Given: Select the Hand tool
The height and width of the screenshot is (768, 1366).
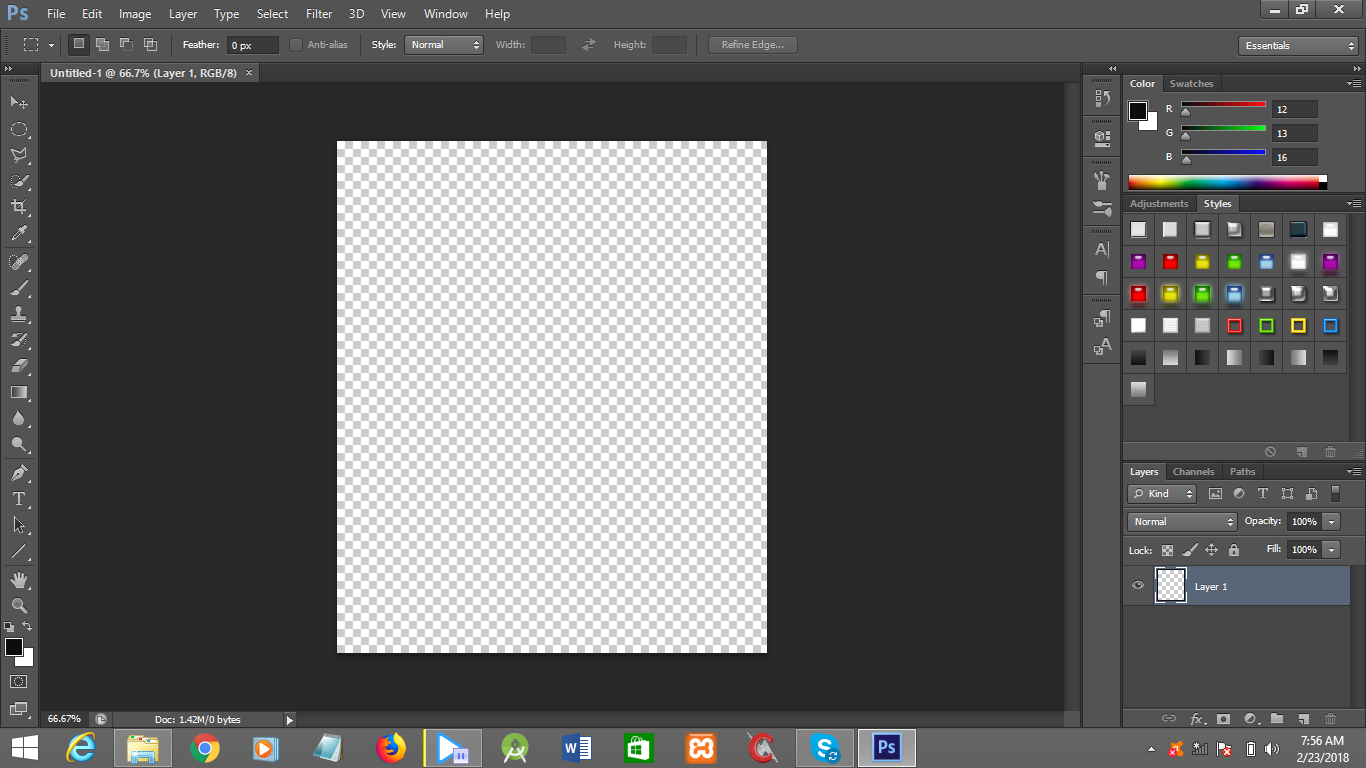Looking at the screenshot, I should tap(19, 579).
